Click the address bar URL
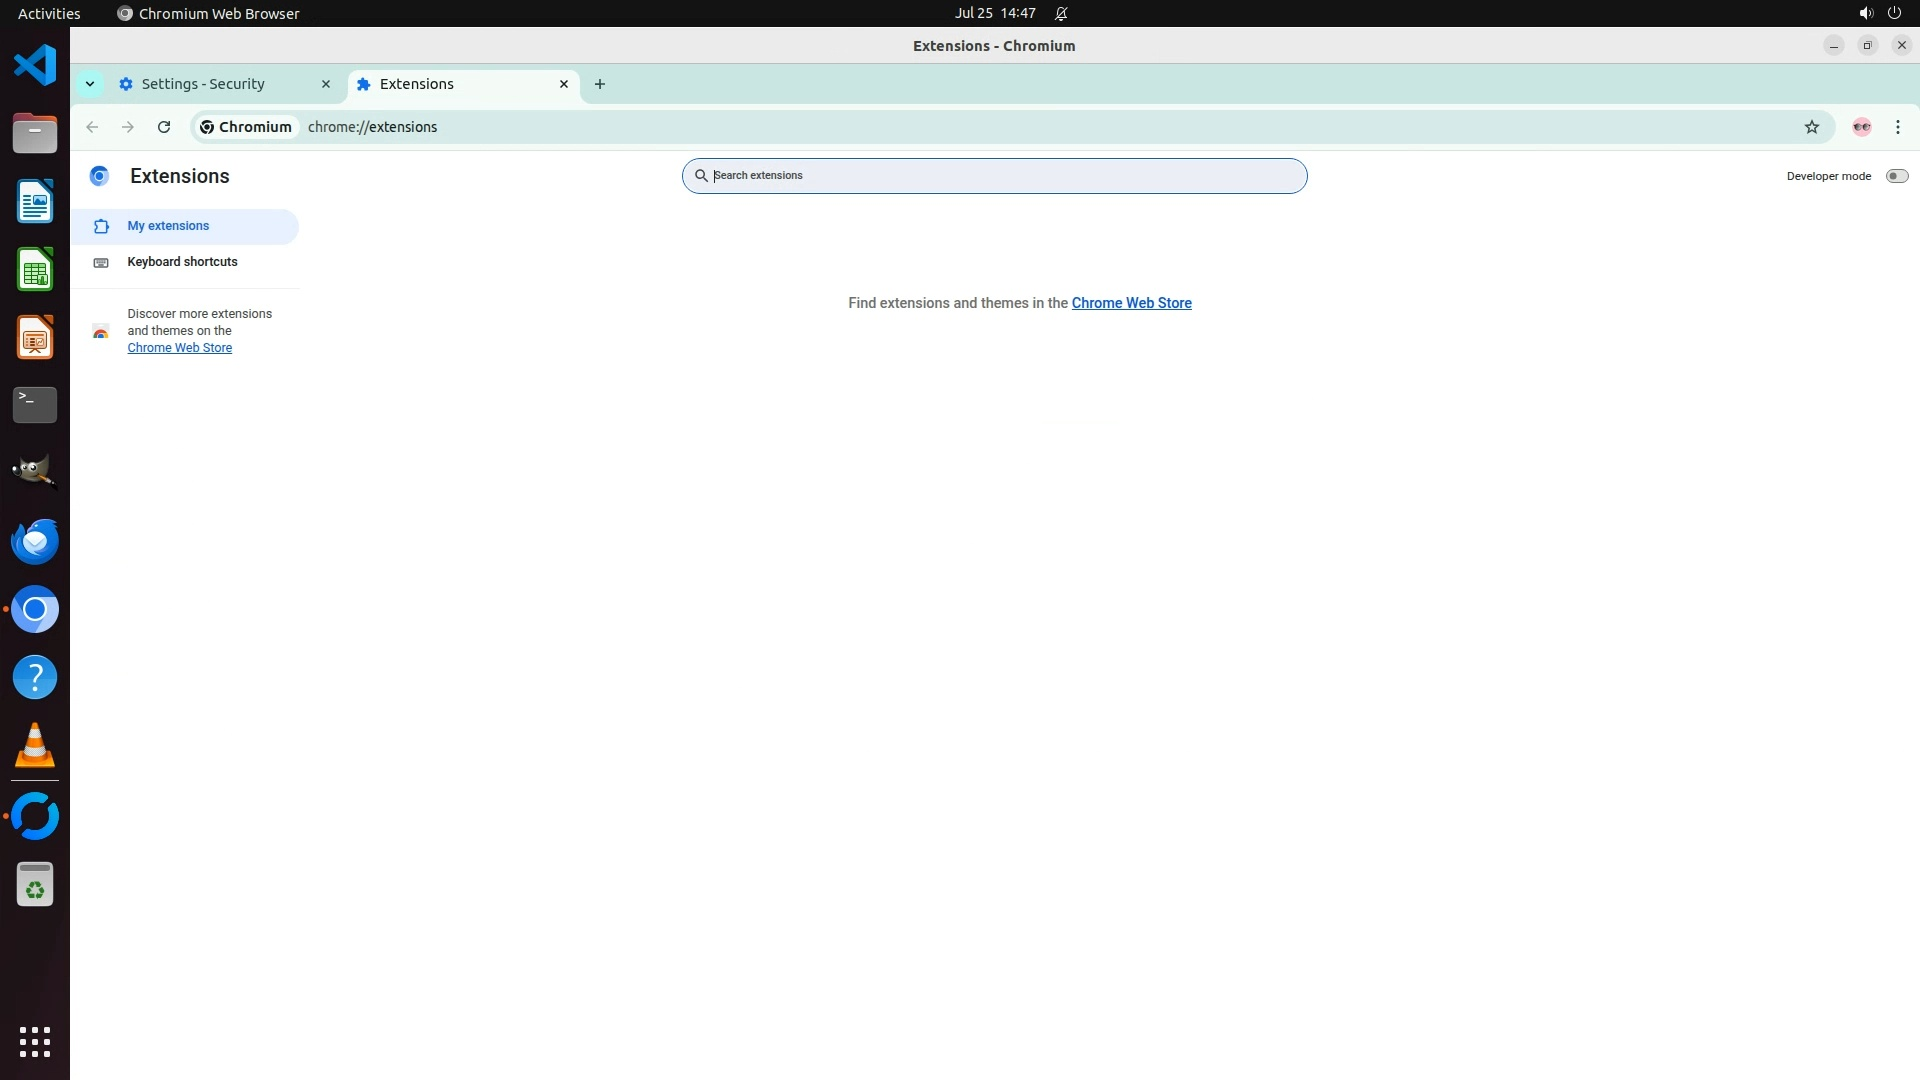The height and width of the screenshot is (1080, 1920). pos(372,127)
